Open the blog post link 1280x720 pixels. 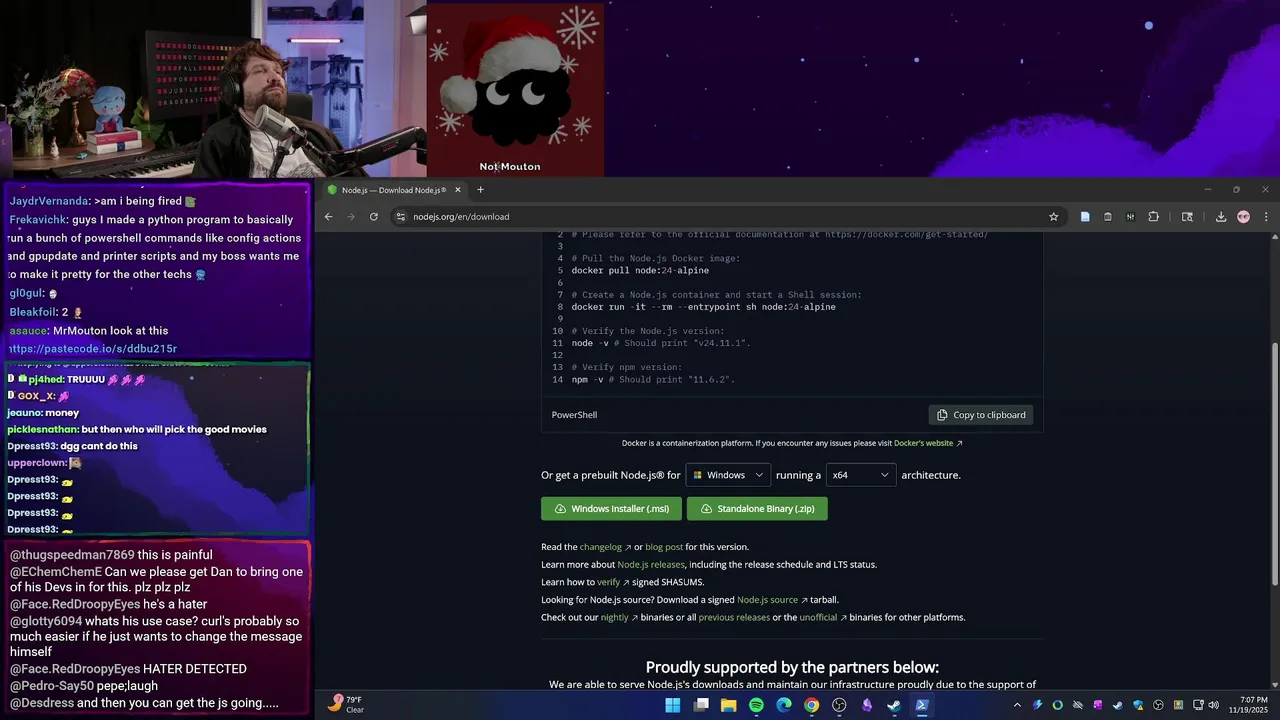click(x=664, y=547)
